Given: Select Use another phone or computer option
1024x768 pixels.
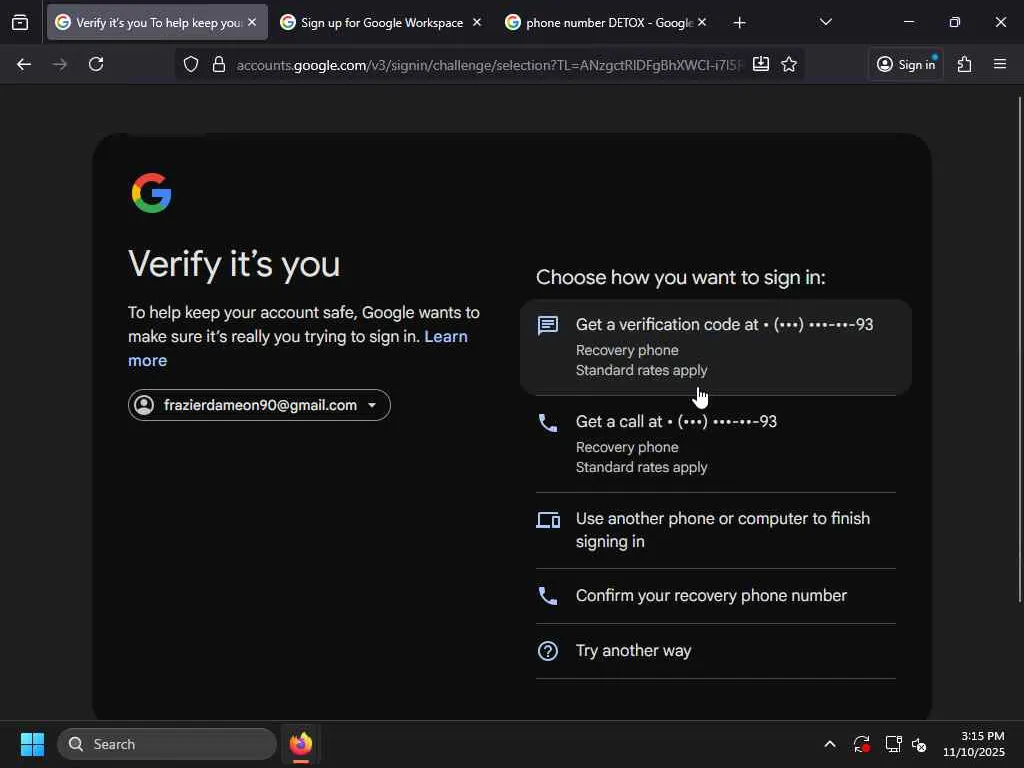Looking at the screenshot, I should coord(716,530).
